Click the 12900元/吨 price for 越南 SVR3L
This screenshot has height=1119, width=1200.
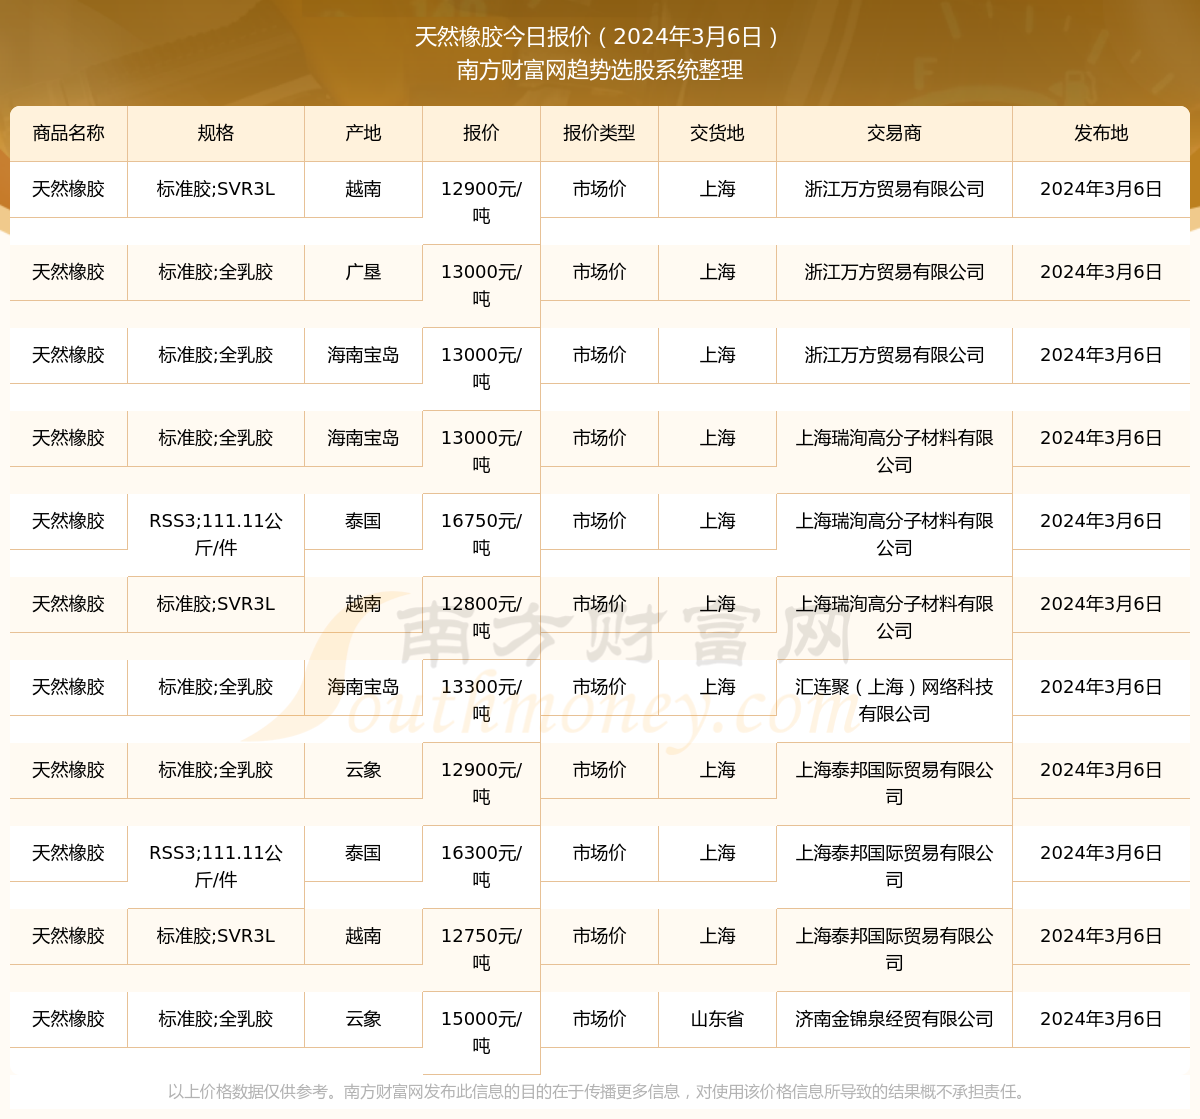coord(481,202)
